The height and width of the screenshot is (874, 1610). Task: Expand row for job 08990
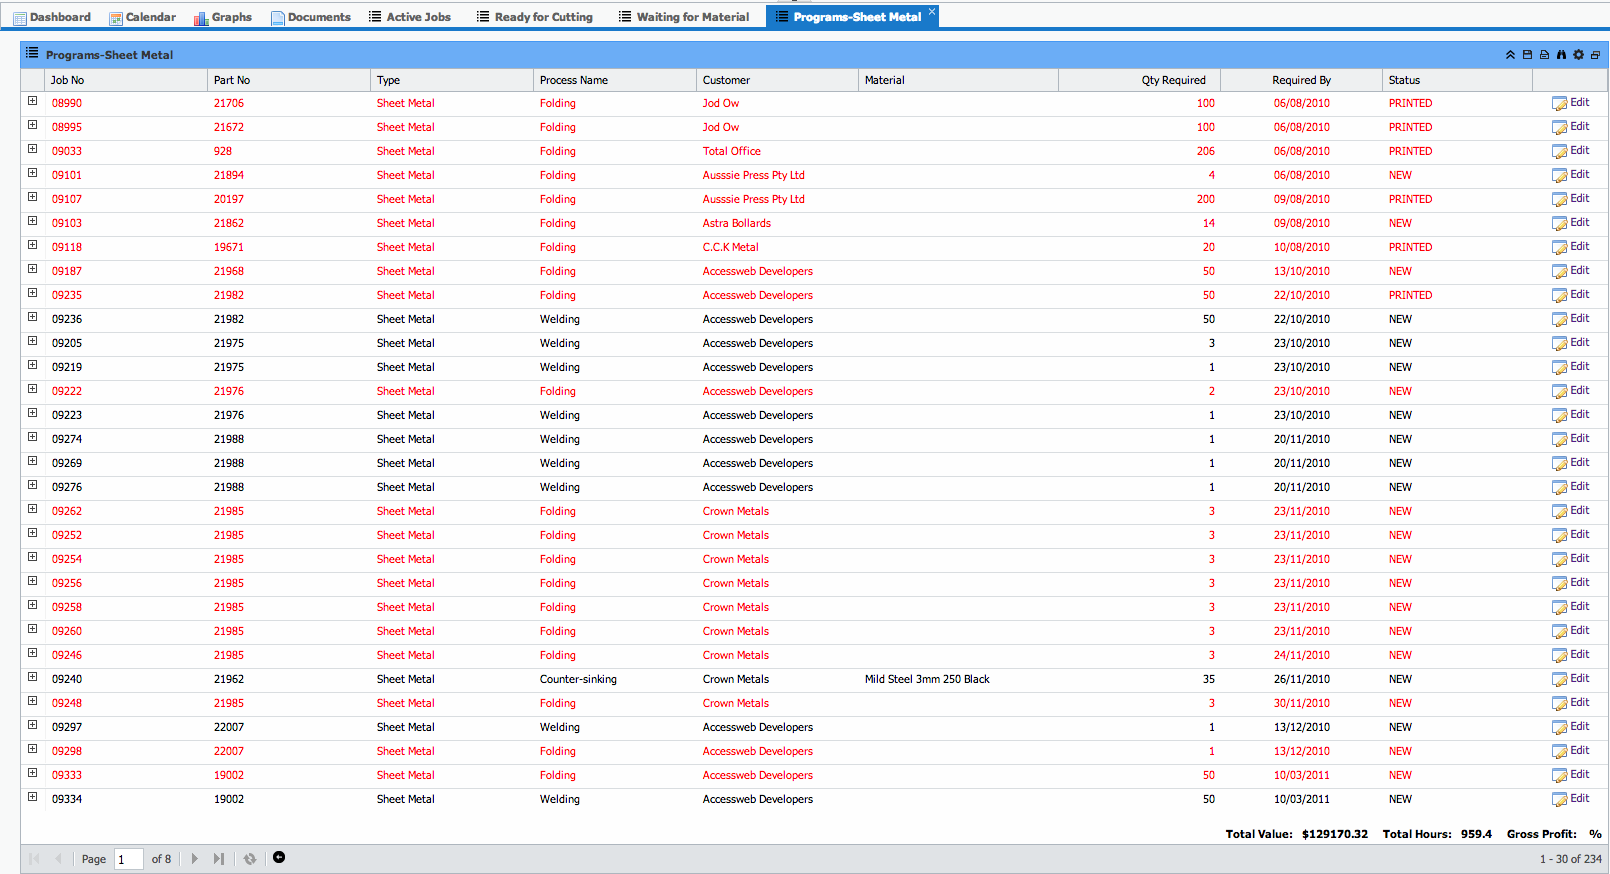(32, 101)
